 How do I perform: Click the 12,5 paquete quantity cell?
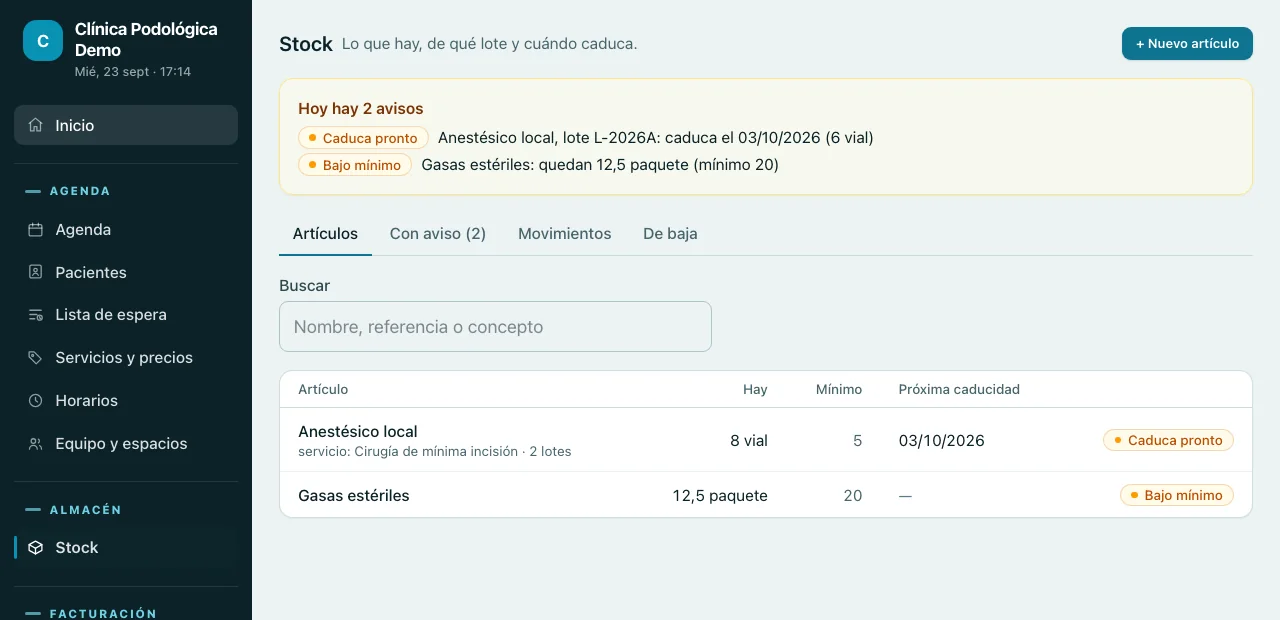point(720,496)
